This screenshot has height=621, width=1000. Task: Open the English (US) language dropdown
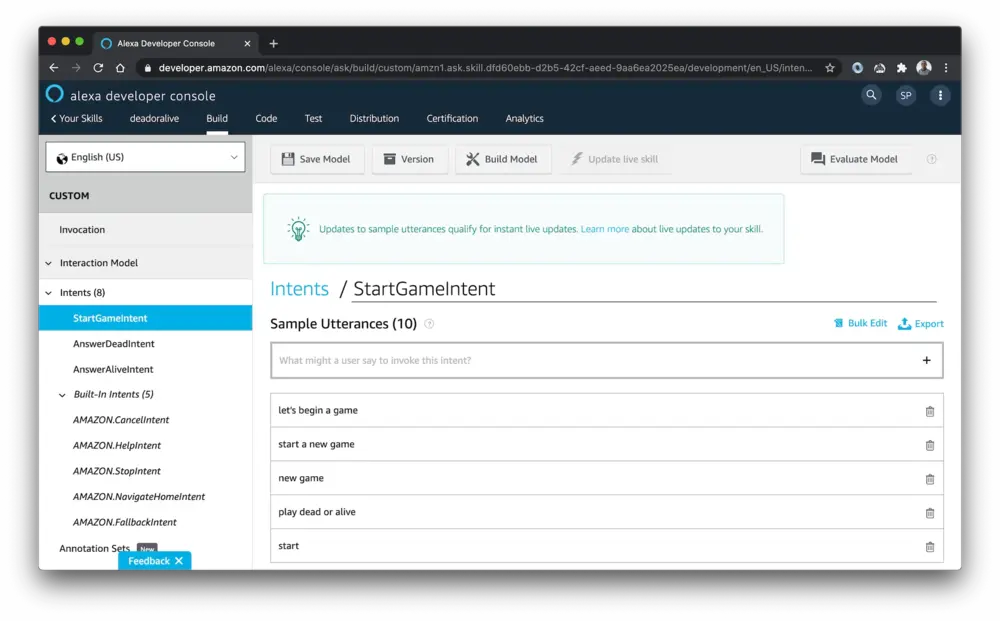coord(145,157)
